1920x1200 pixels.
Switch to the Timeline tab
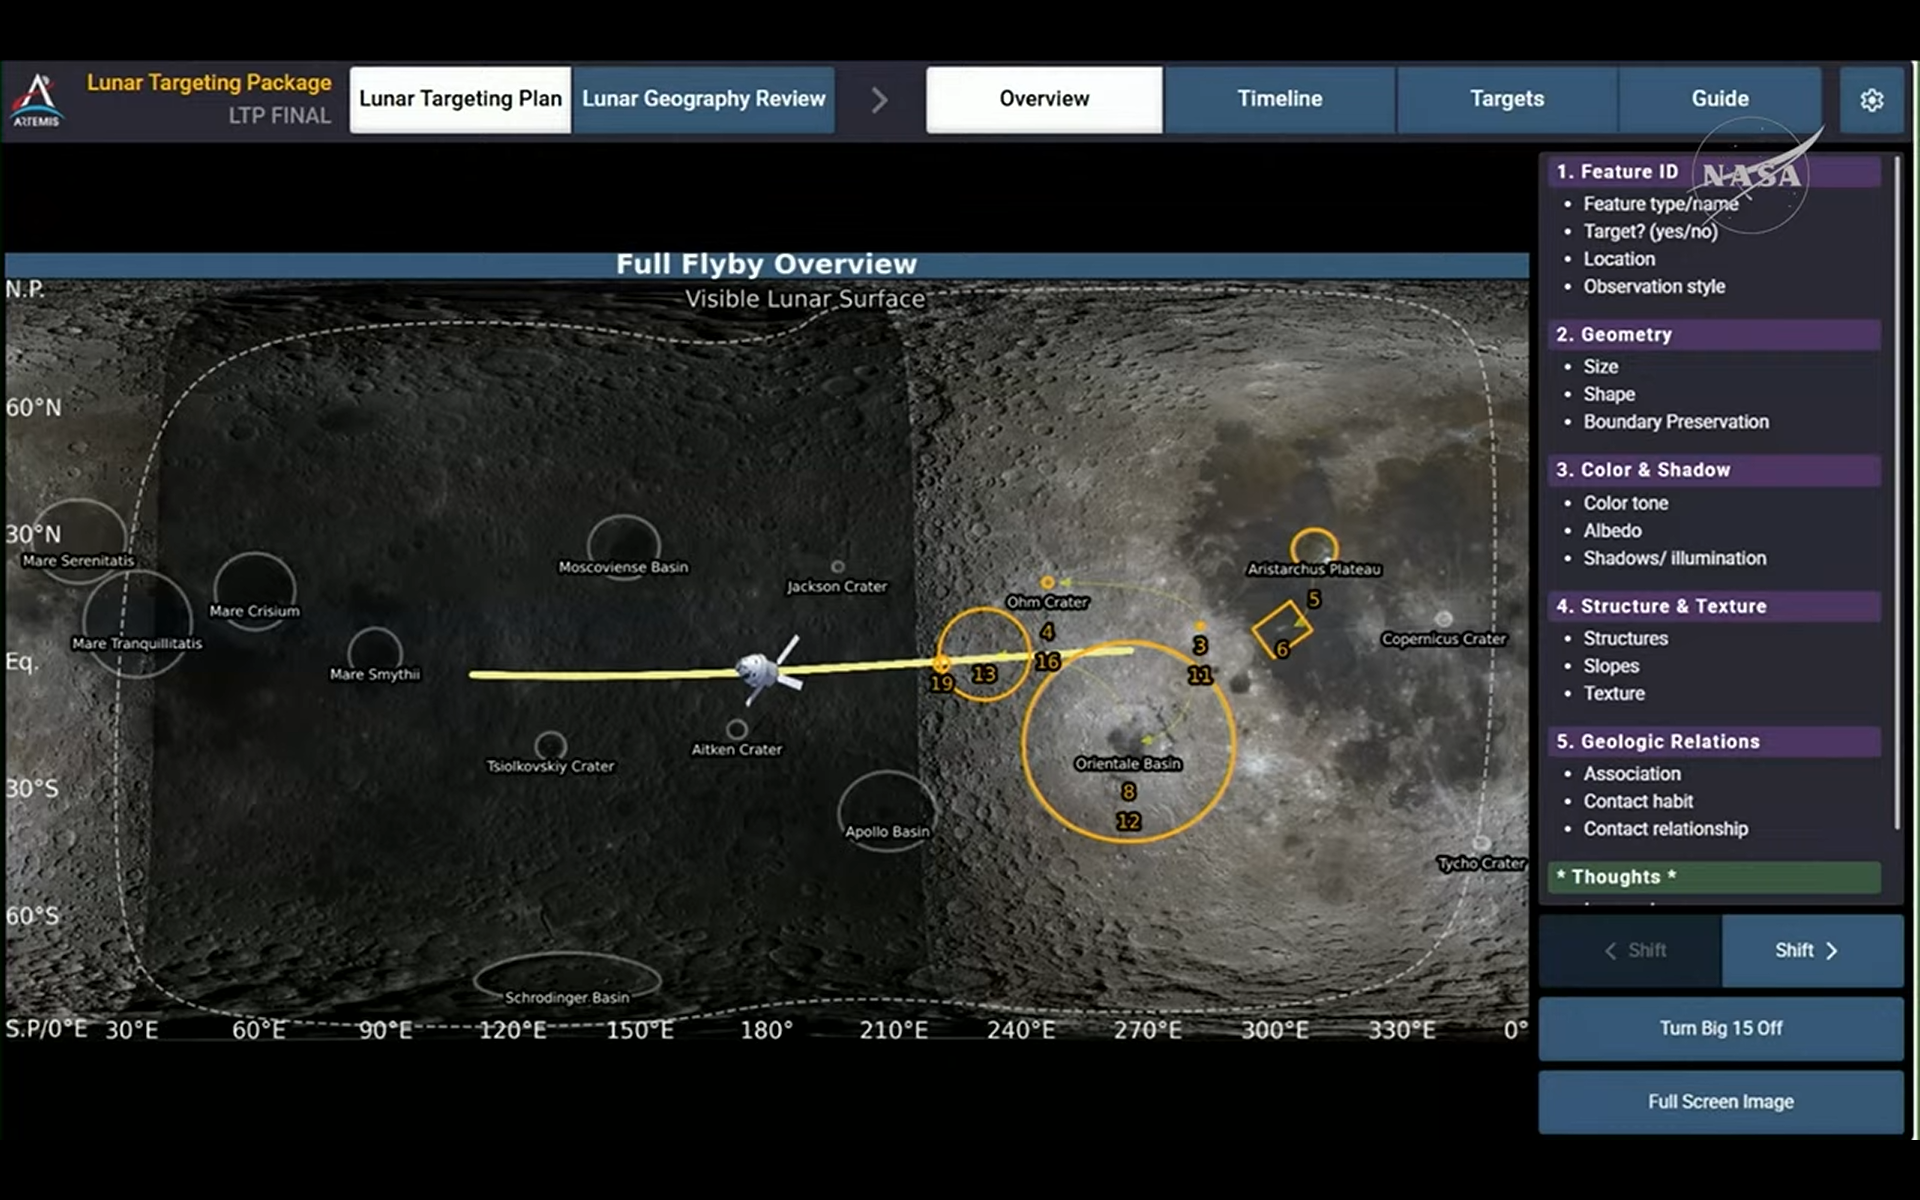pos(1279,99)
